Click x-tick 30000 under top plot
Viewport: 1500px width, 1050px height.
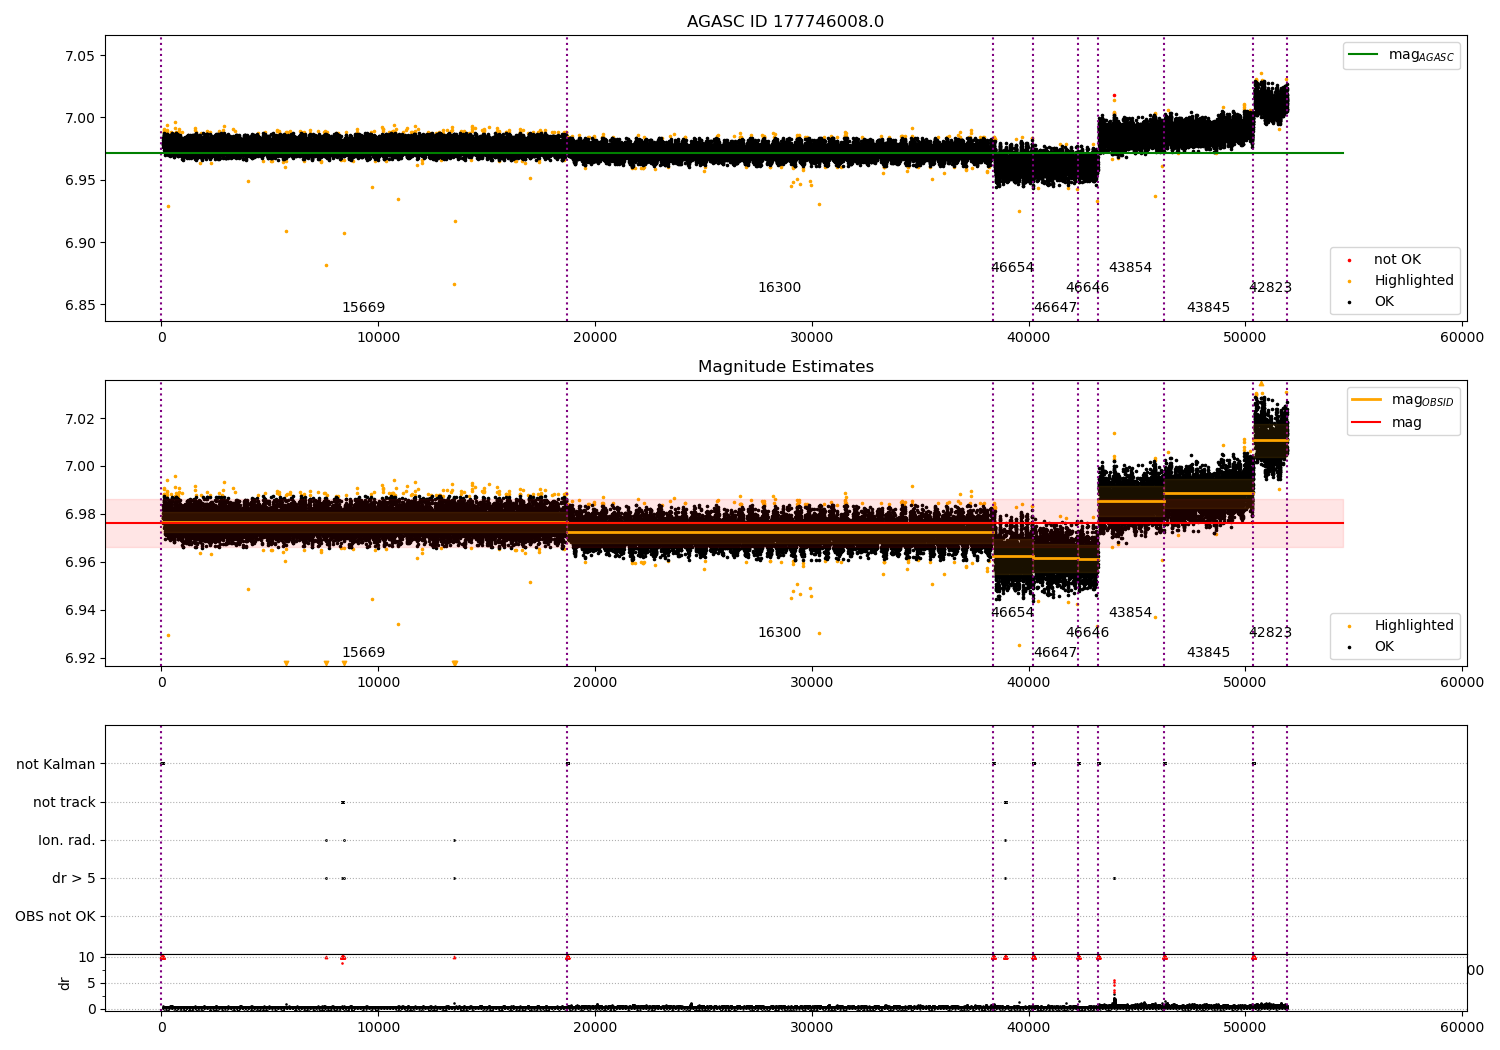pos(811,338)
